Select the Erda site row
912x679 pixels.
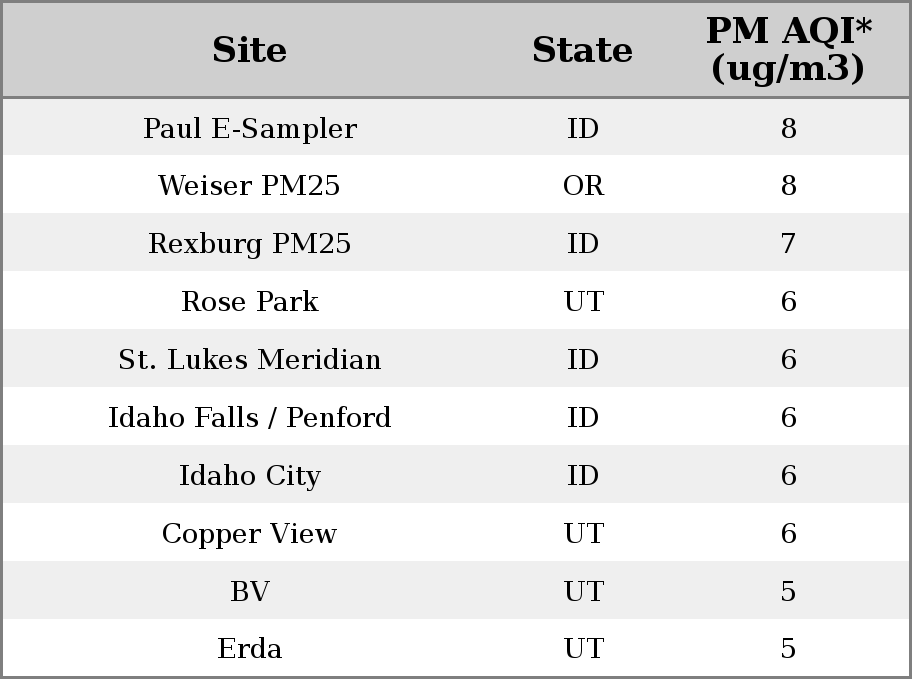(456, 648)
